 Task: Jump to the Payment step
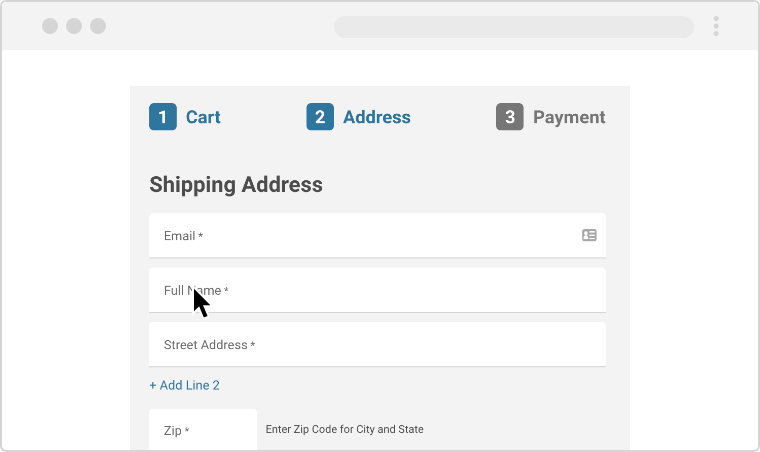coord(569,117)
